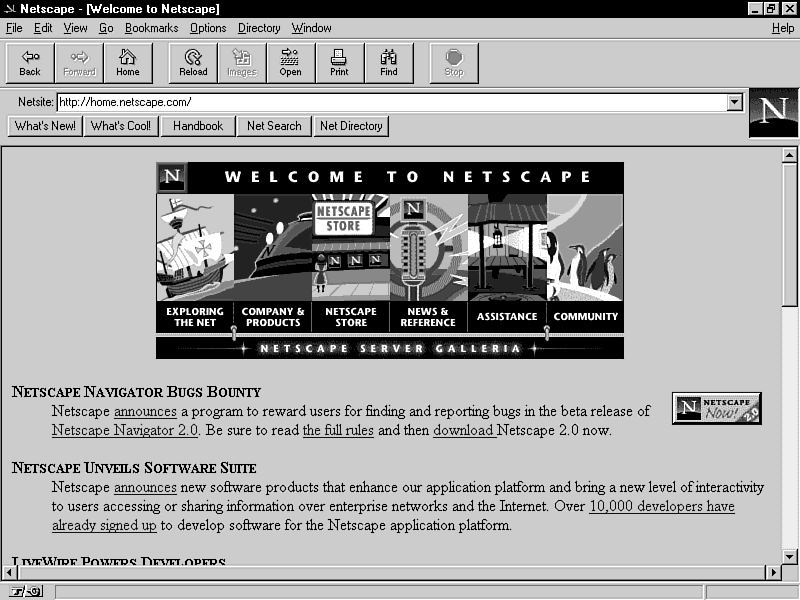Screen dimensions: 800x600
Task: Click the horizontal scrollbar left arrow
Action: 9,572
